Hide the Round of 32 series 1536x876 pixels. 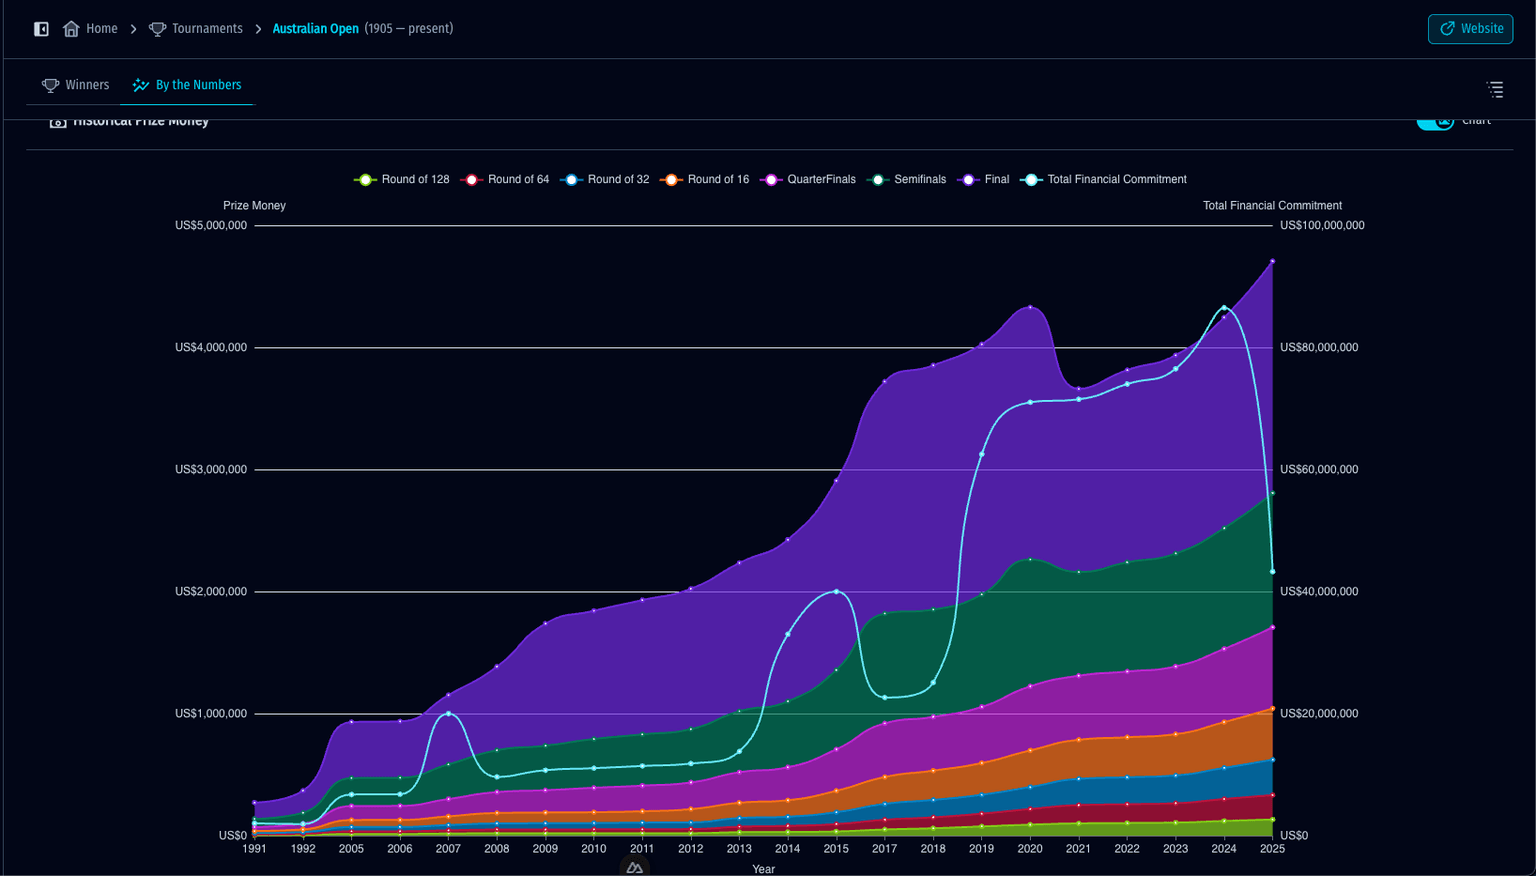(605, 180)
